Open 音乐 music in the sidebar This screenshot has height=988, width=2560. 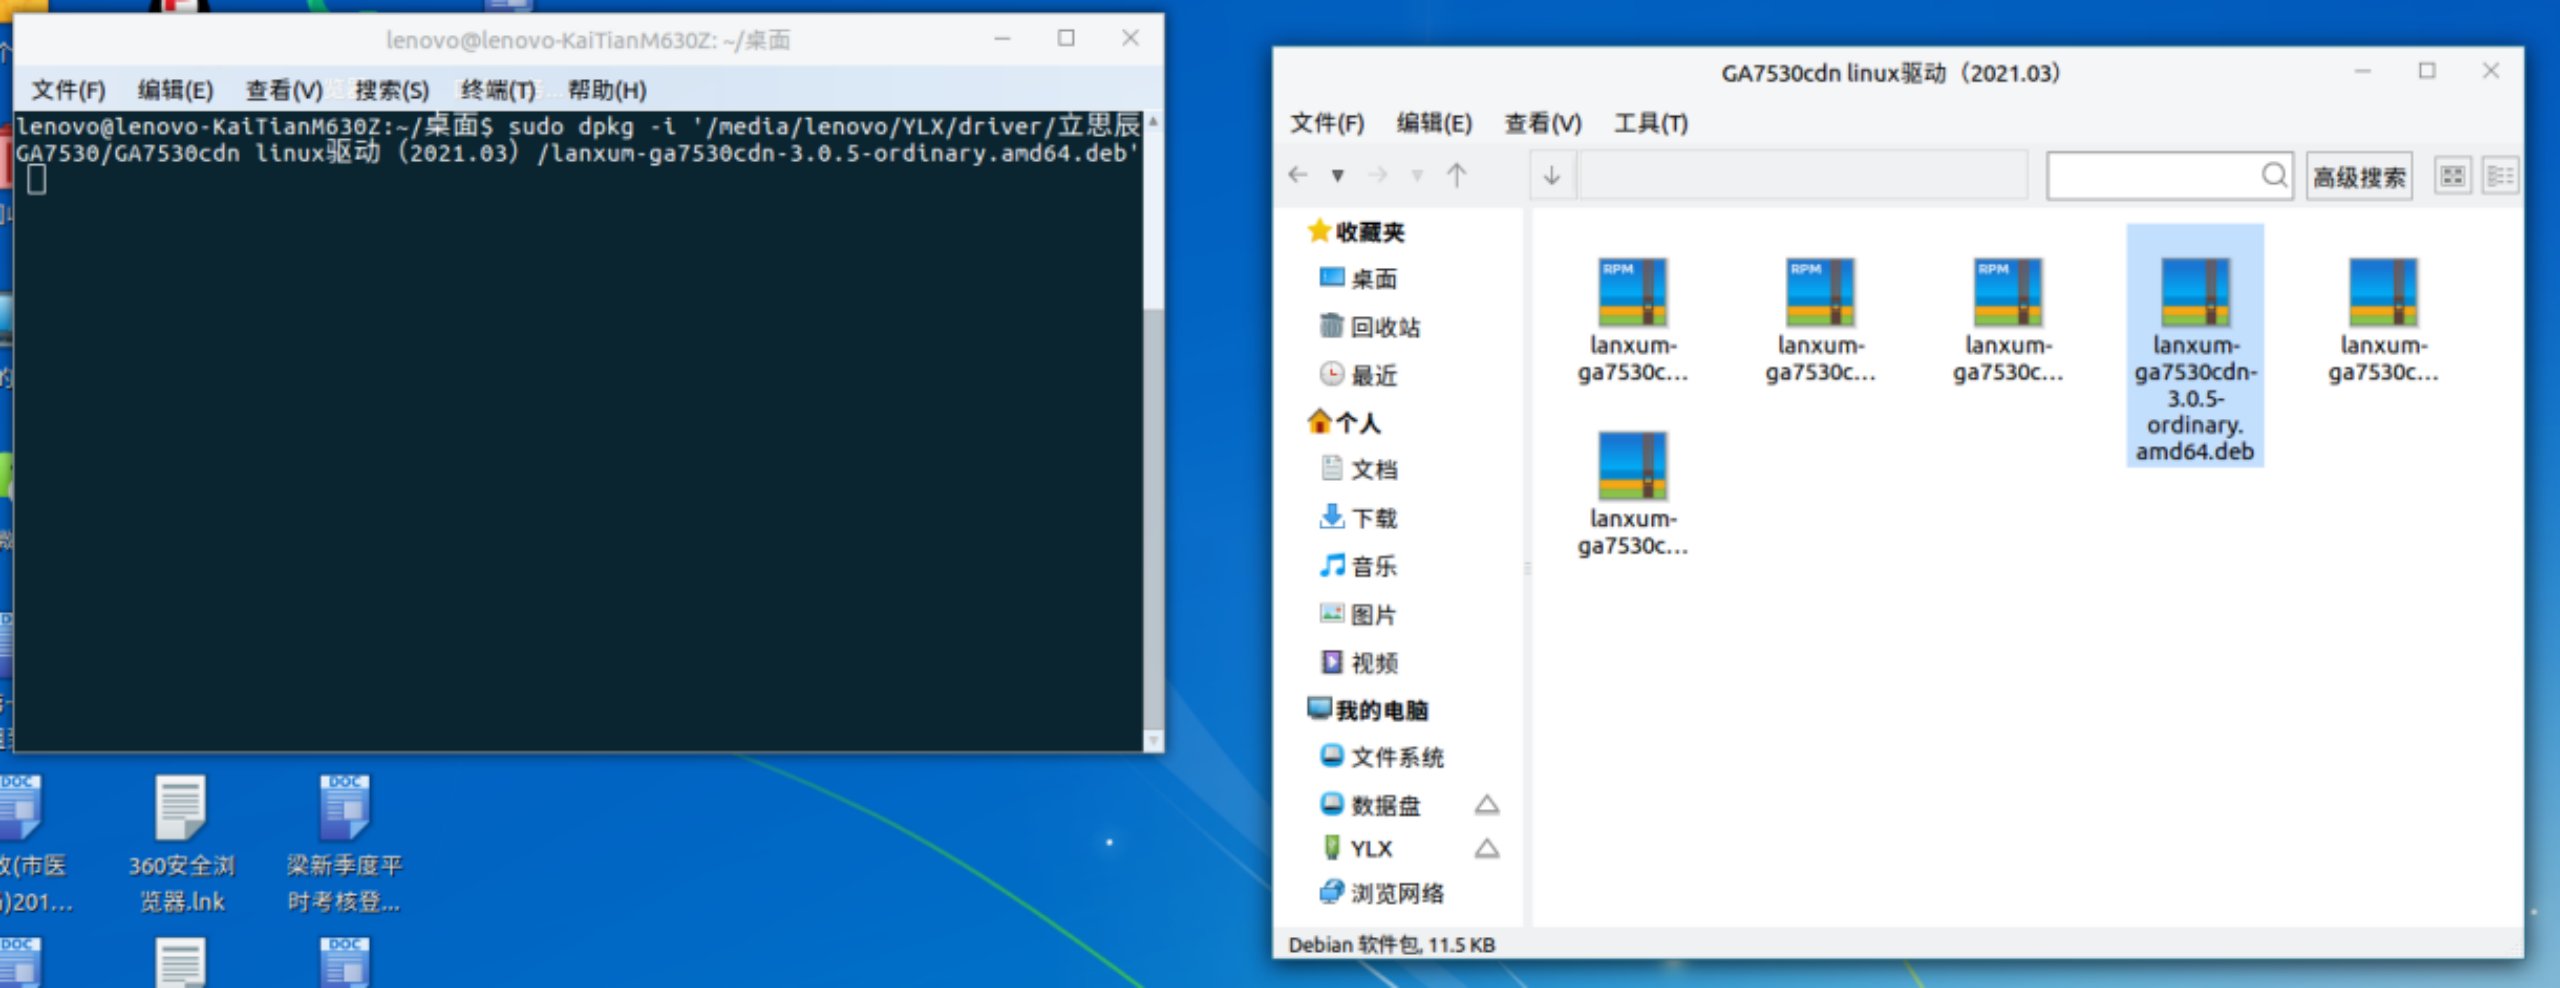[1358, 566]
